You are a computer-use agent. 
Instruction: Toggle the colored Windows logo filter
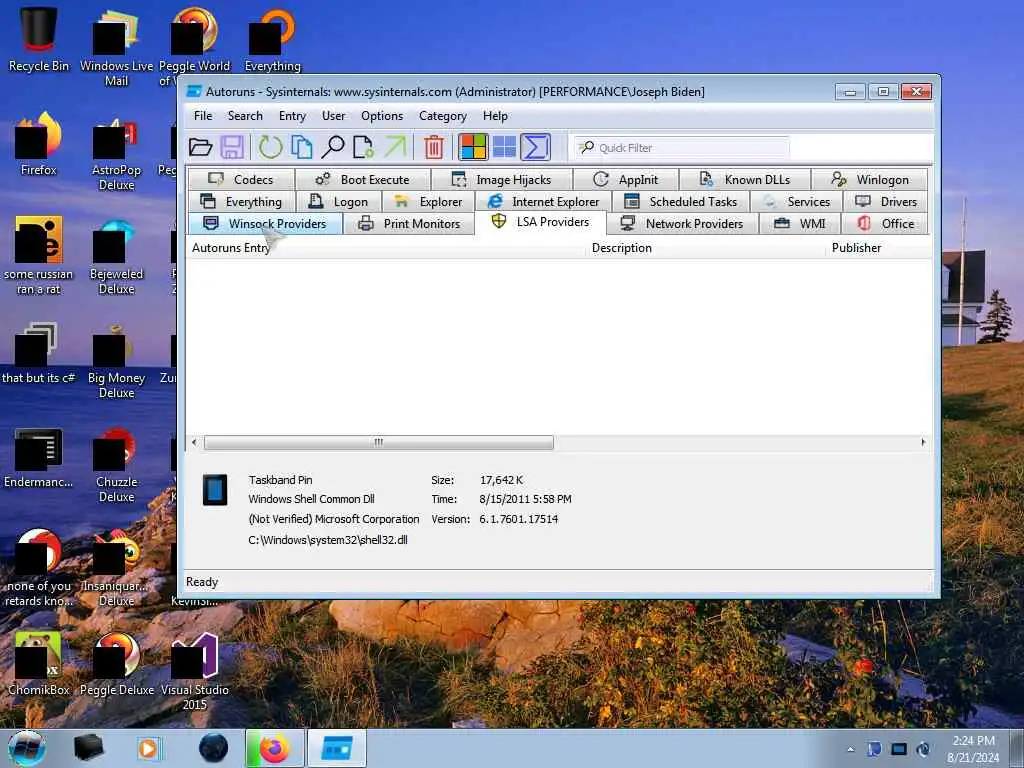(473, 147)
